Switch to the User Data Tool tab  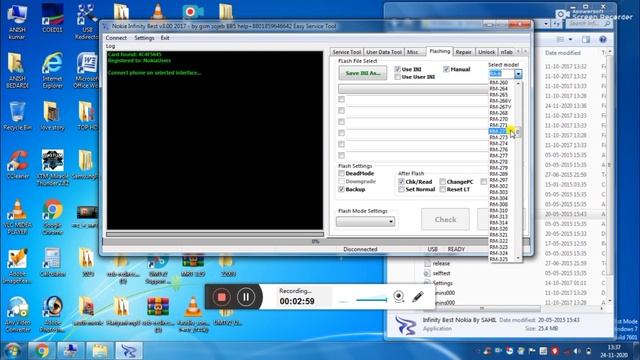click(x=384, y=52)
